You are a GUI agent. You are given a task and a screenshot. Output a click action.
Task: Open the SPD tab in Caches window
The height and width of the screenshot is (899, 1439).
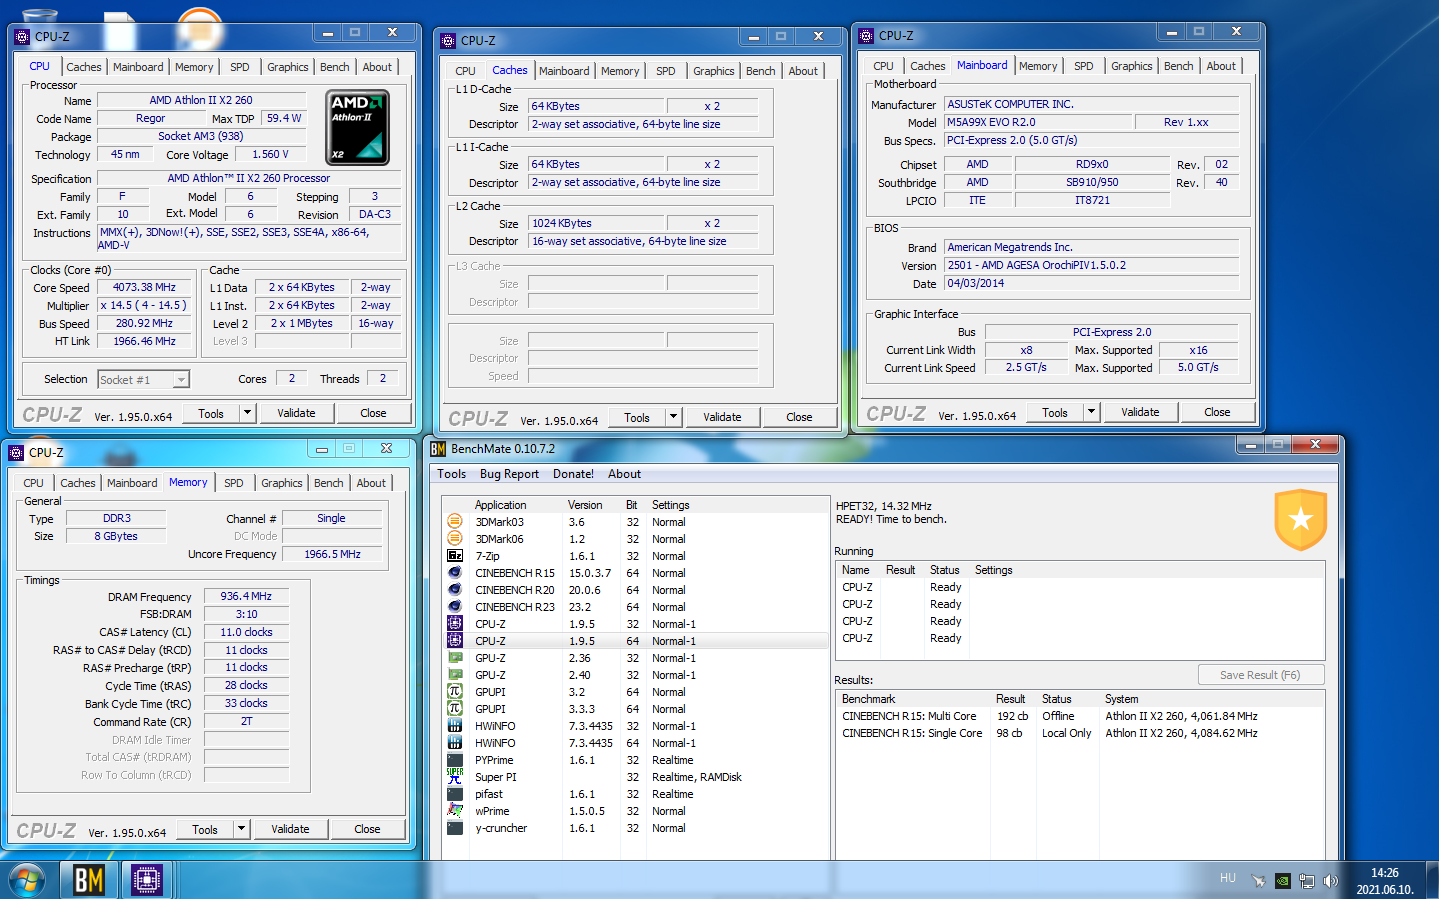pos(666,71)
